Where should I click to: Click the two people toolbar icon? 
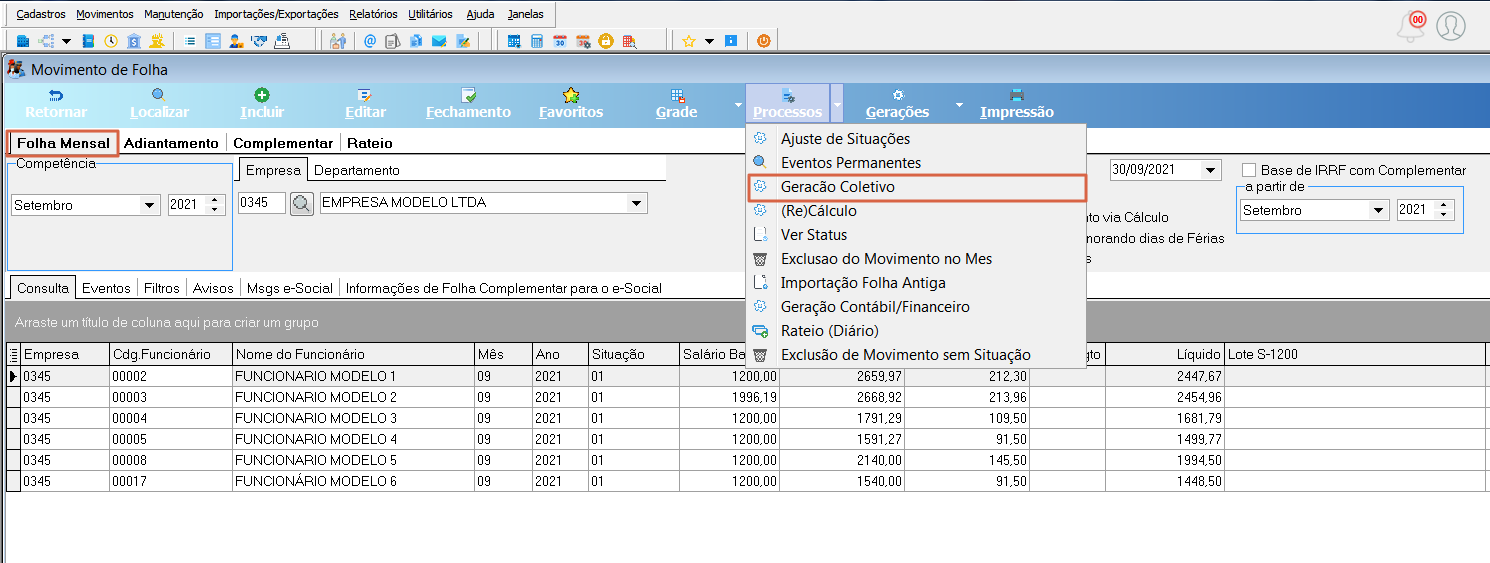(x=338, y=41)
